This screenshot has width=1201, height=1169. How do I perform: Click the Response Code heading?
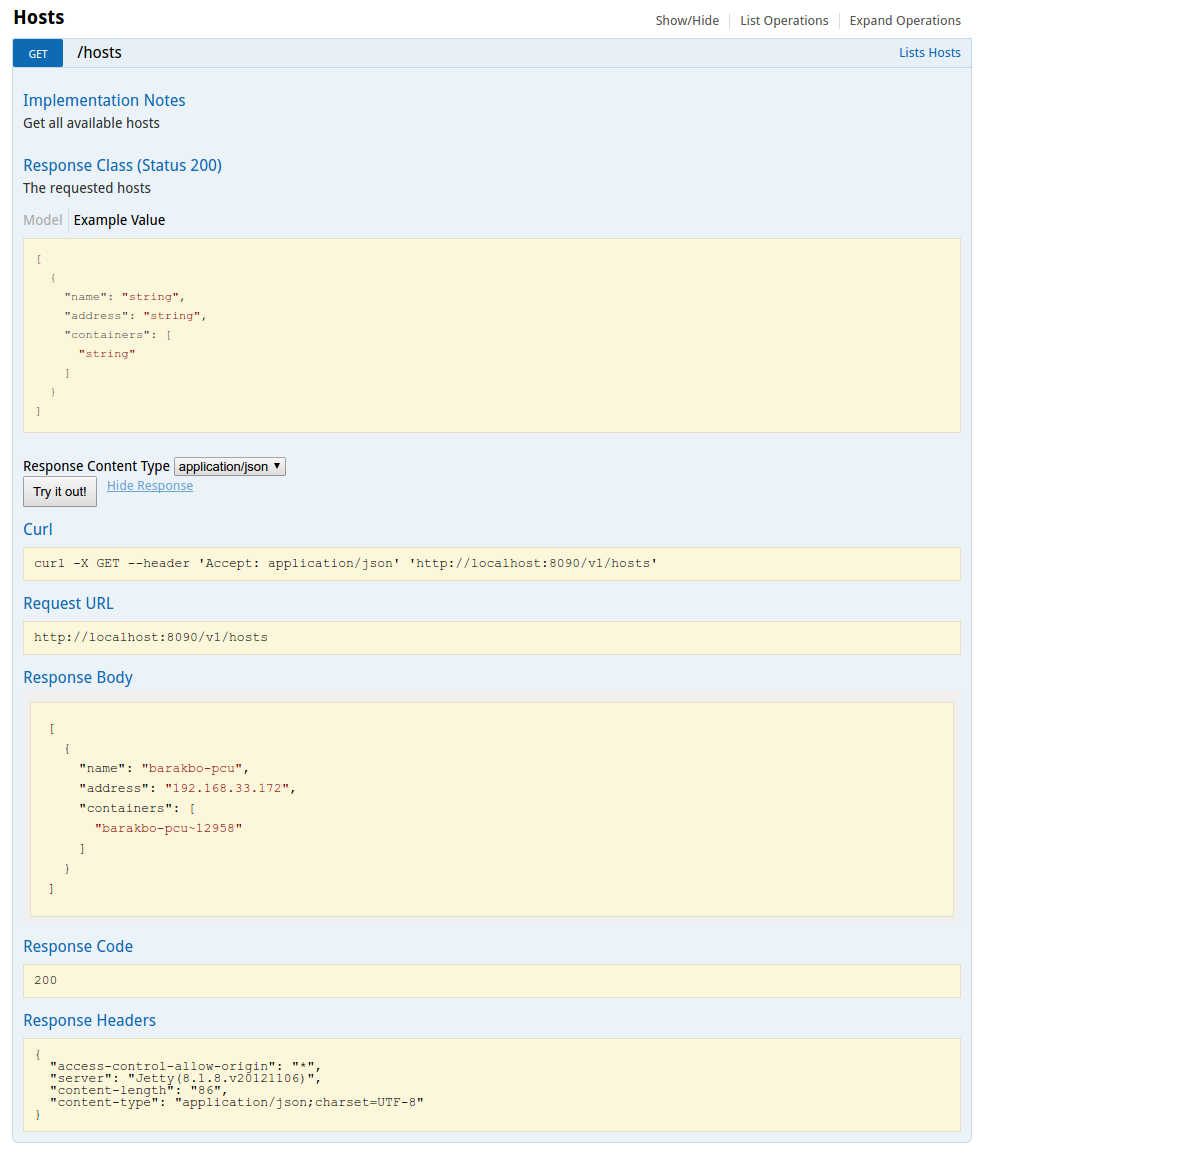78,946
